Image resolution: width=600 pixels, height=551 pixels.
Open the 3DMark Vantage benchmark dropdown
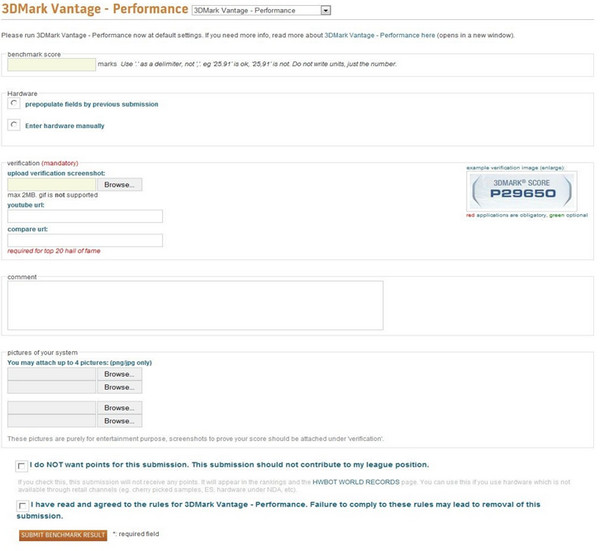coord(260,10)
